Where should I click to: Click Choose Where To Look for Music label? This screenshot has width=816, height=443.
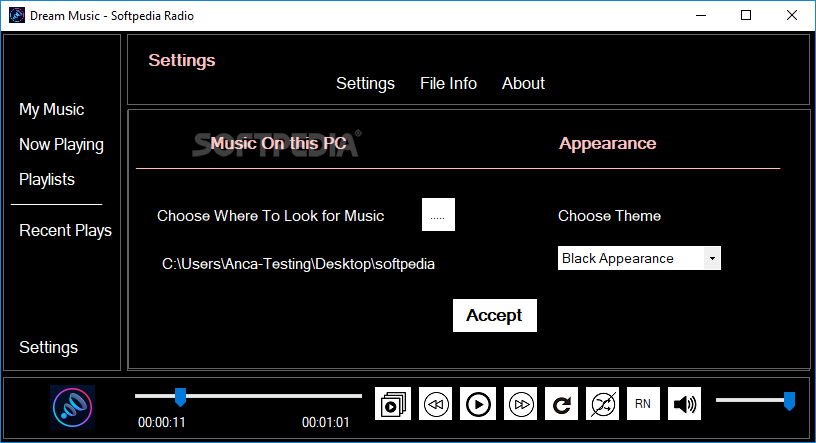[x=271, y=216]
